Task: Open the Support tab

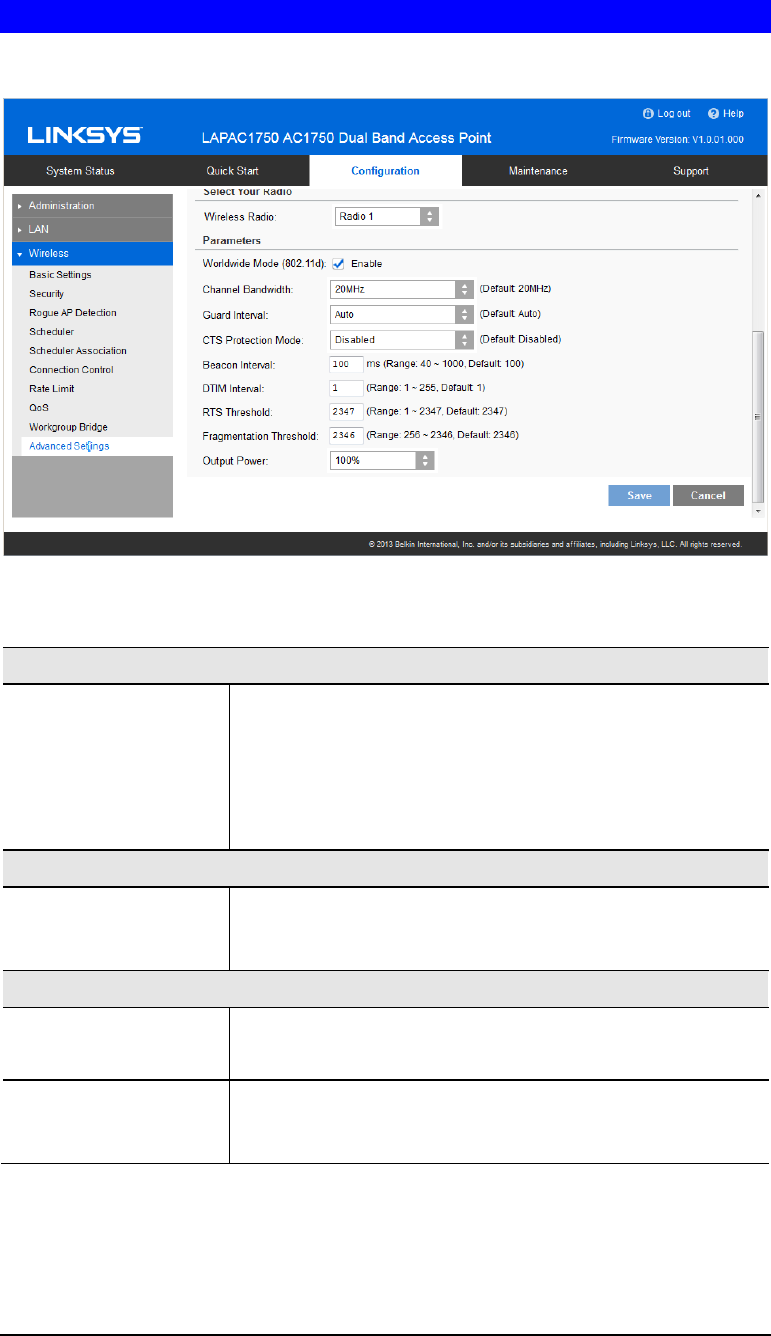Action: [x=691, y=171]
